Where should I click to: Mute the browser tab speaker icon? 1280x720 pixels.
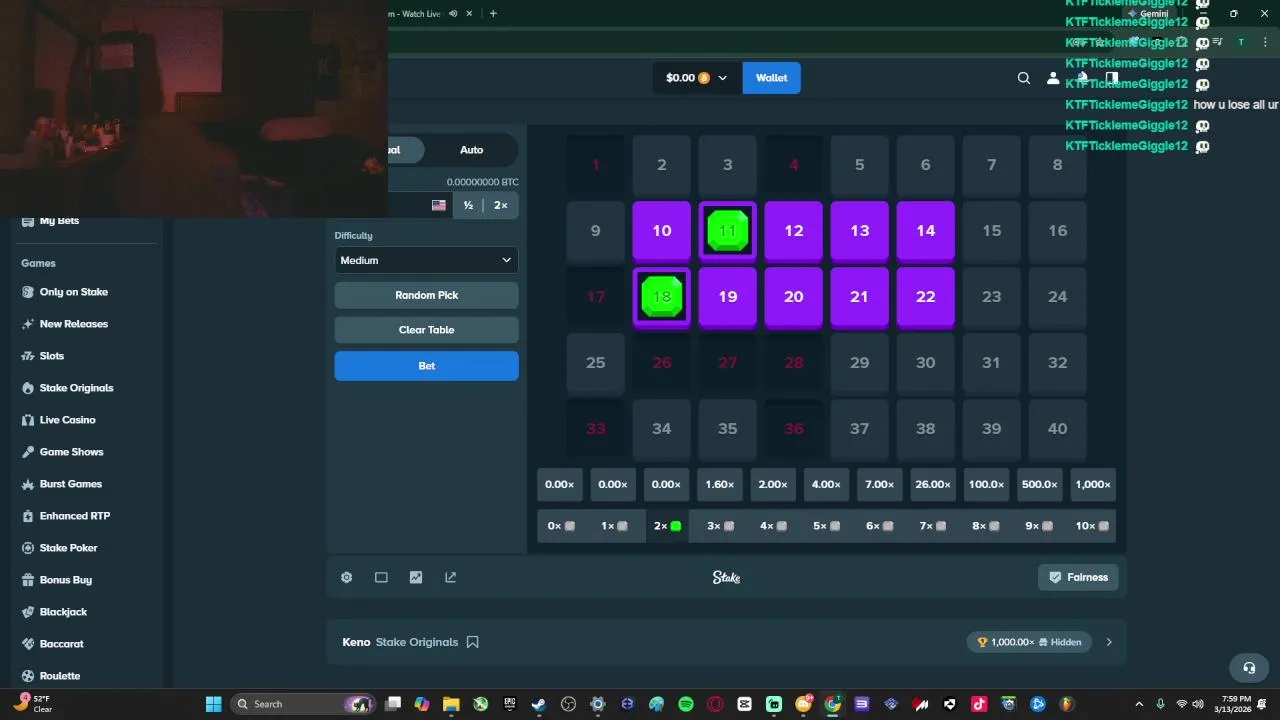453,14
